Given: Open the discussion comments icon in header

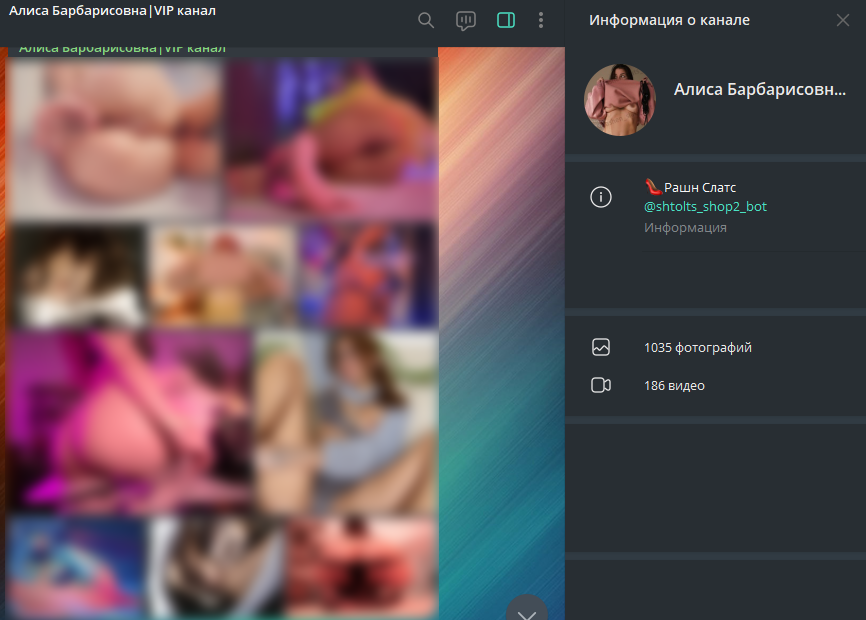Looking at the screenshot, I should [x=465, y=20].
